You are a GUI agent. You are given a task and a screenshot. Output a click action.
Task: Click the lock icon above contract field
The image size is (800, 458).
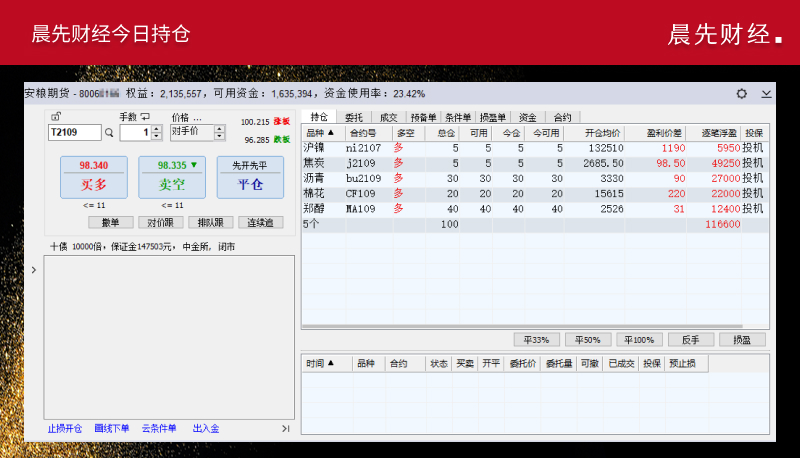point(55,117)
